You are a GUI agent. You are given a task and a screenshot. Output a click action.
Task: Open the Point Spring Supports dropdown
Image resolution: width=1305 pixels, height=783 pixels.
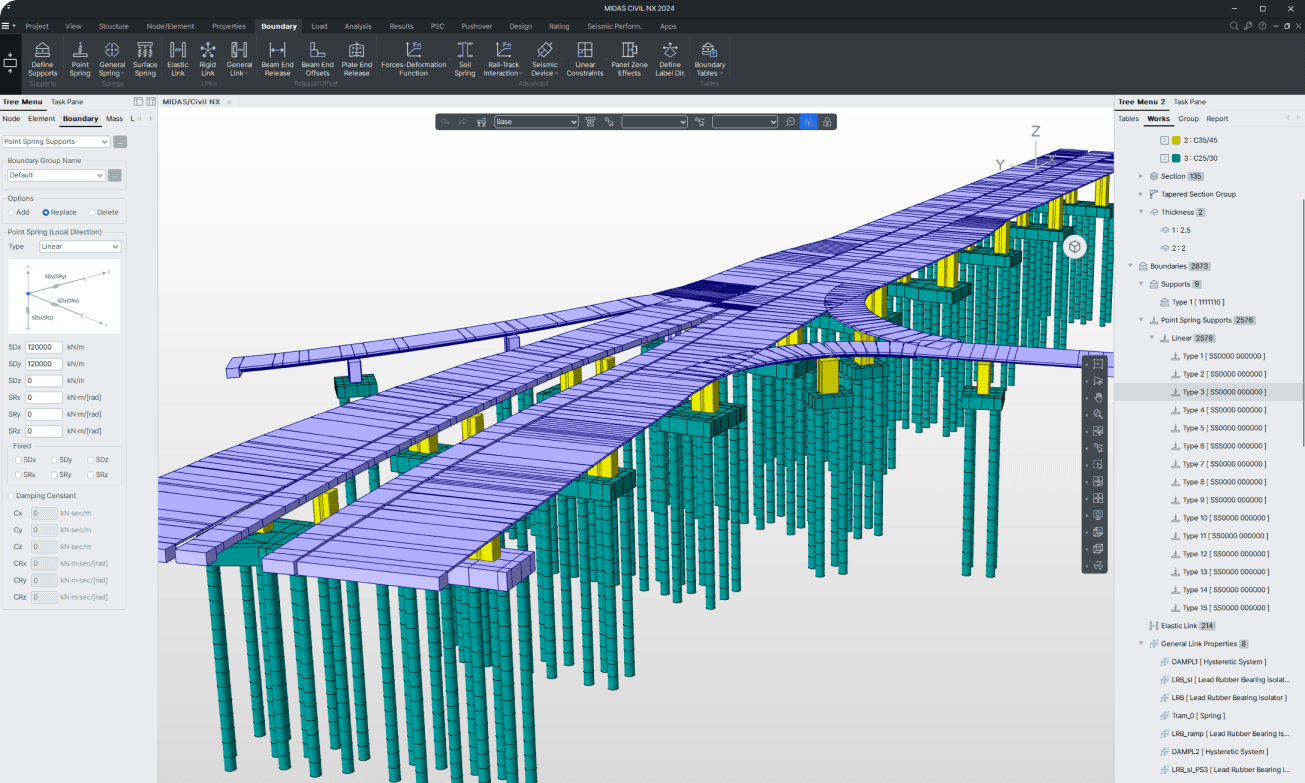pos(56,142)
